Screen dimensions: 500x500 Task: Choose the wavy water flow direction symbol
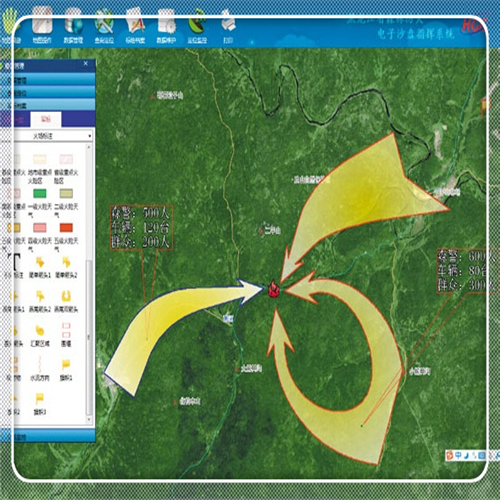[40, 364]
